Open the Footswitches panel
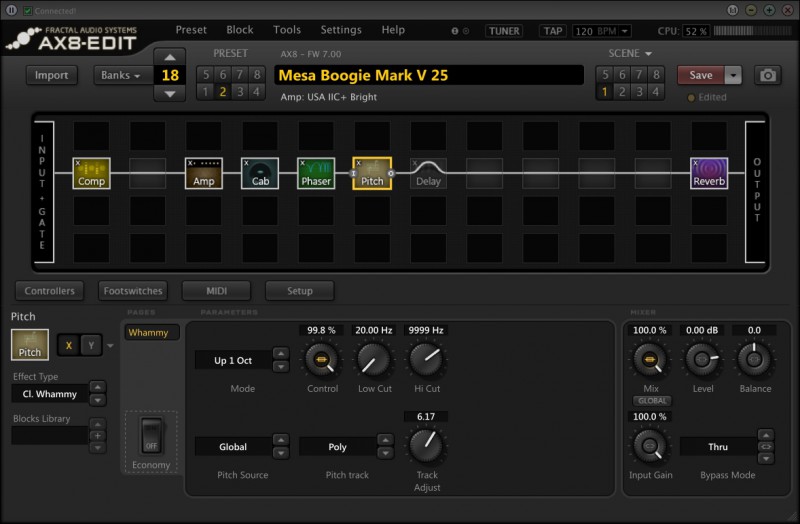The image size is (800, 524). point(133,291)
